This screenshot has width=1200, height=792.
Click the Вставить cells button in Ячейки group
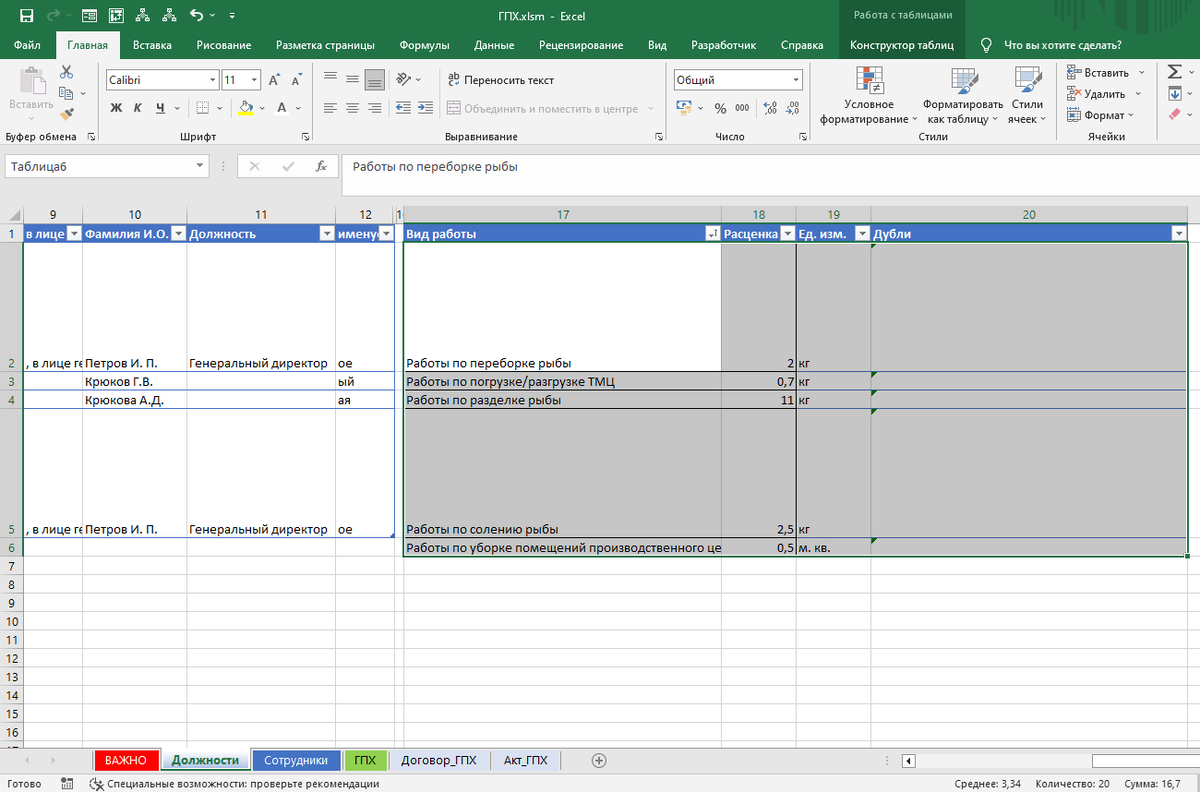(x=1104, y=73)
